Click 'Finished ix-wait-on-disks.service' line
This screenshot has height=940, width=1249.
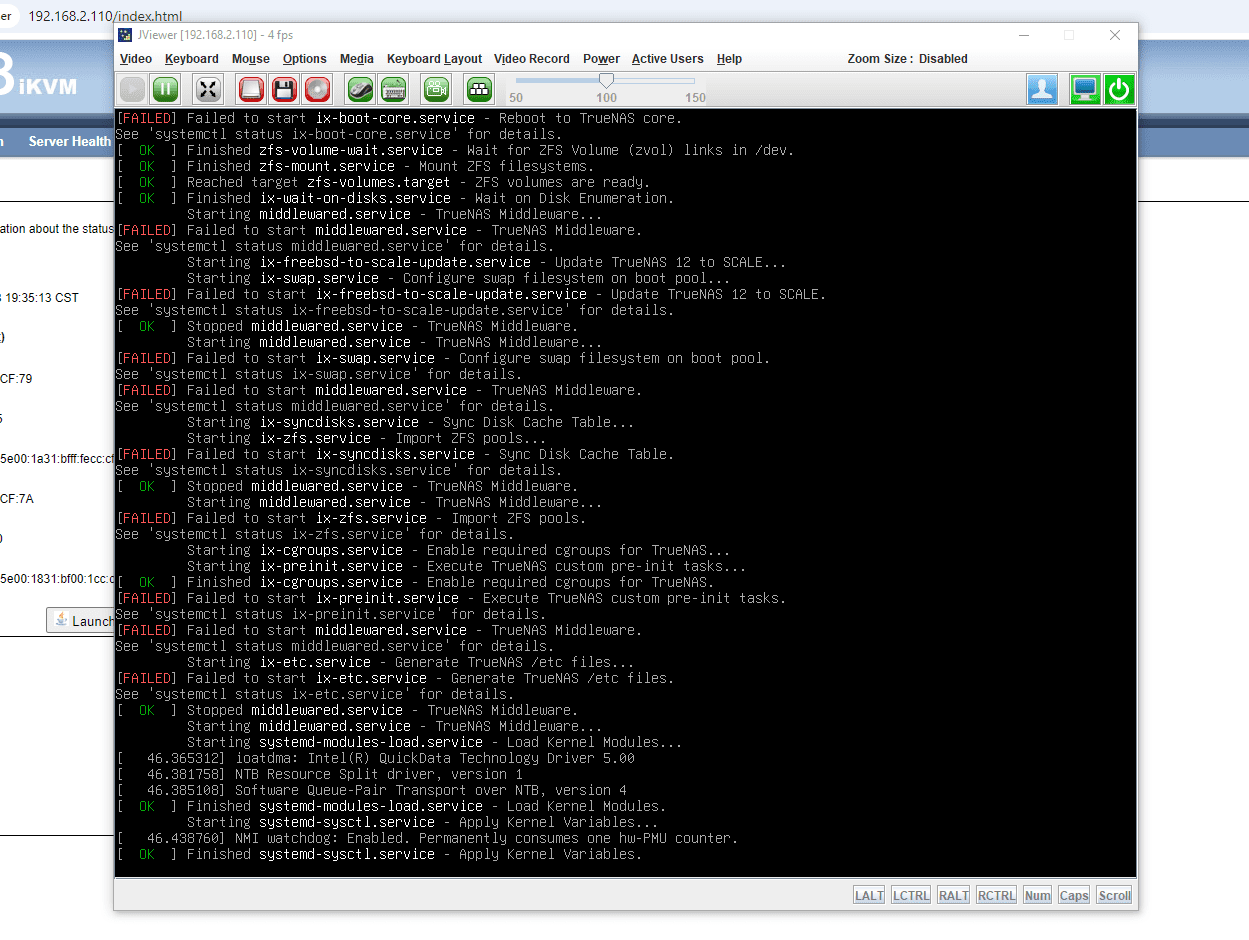click(395, 198)
